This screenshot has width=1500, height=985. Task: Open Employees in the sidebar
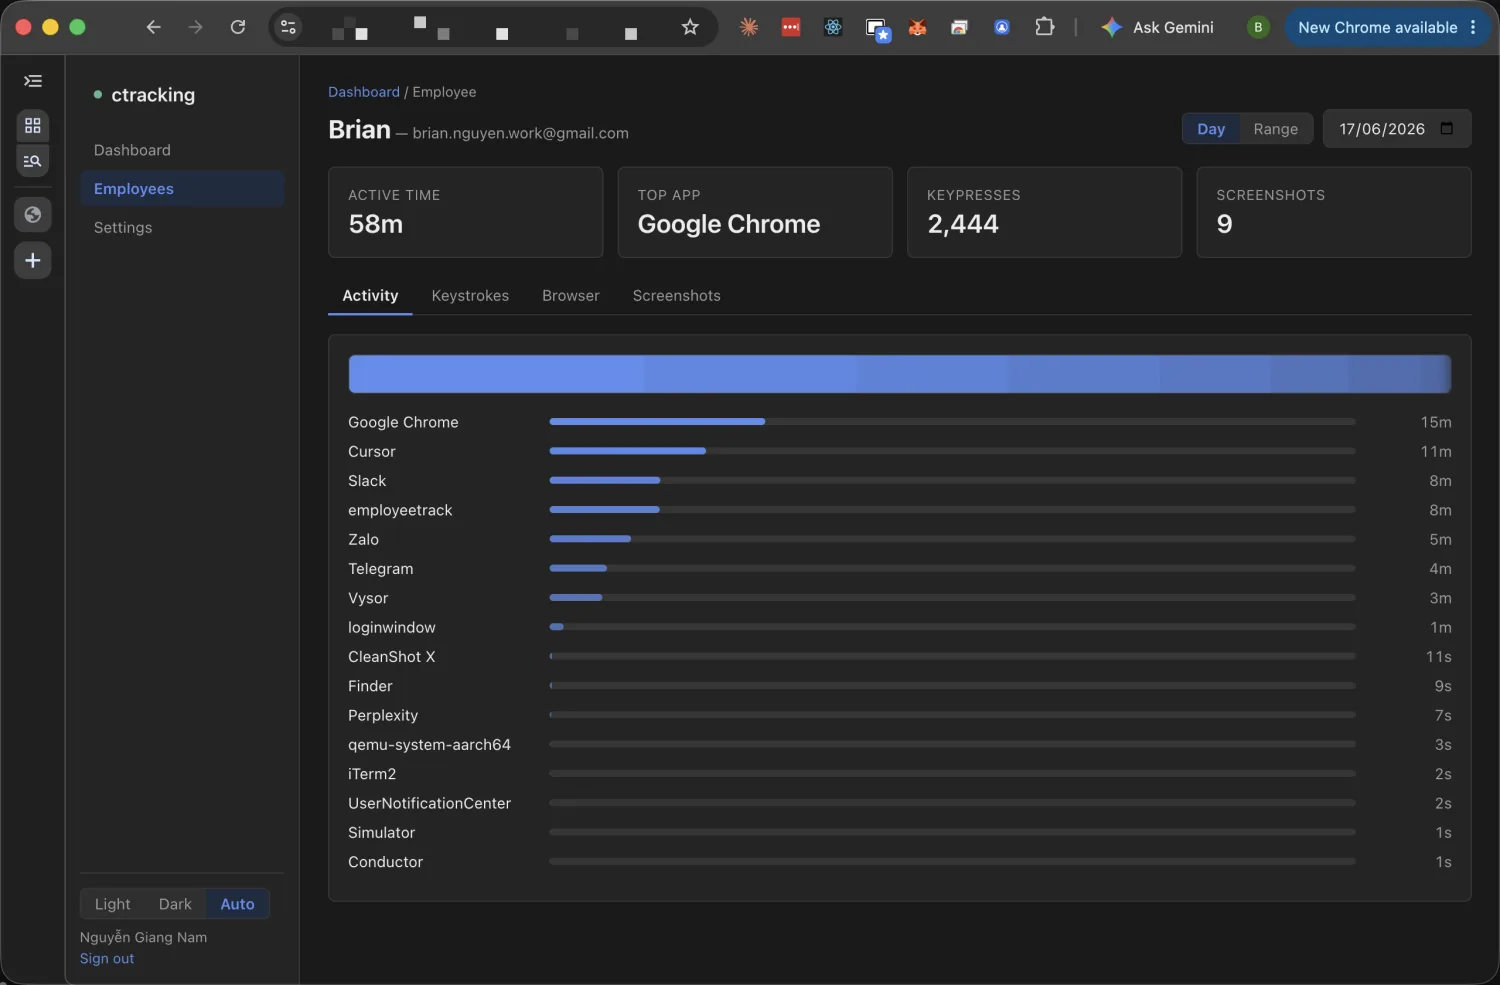coord(182,189)
